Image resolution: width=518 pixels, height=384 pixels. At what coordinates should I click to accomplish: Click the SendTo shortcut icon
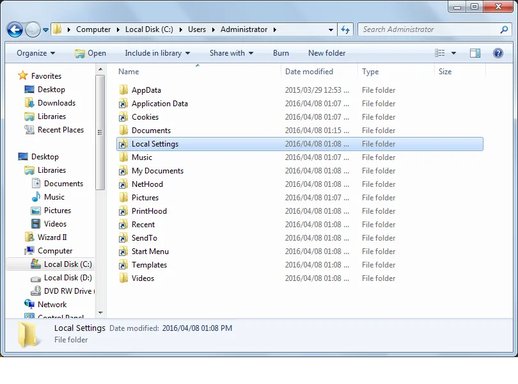[x=123, y=238]
